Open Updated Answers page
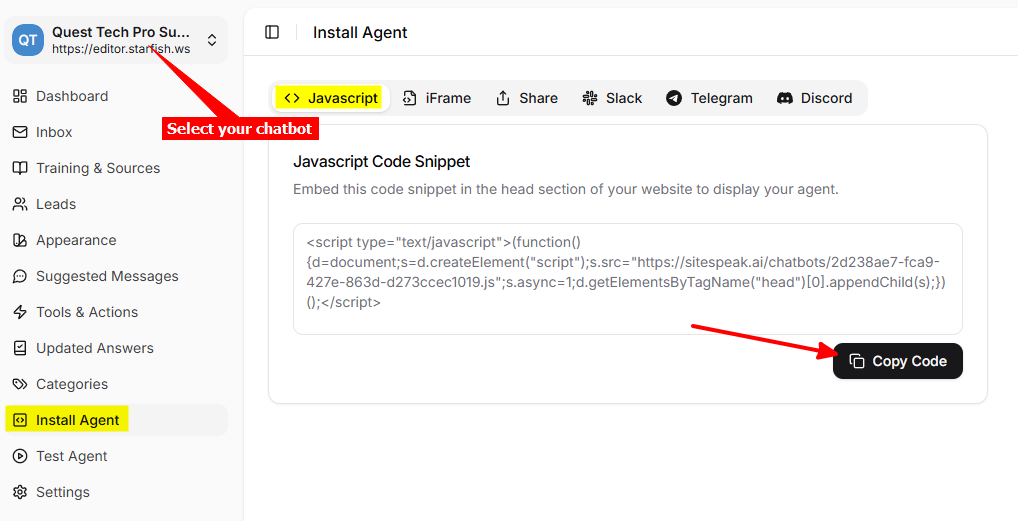 point(95,348)
